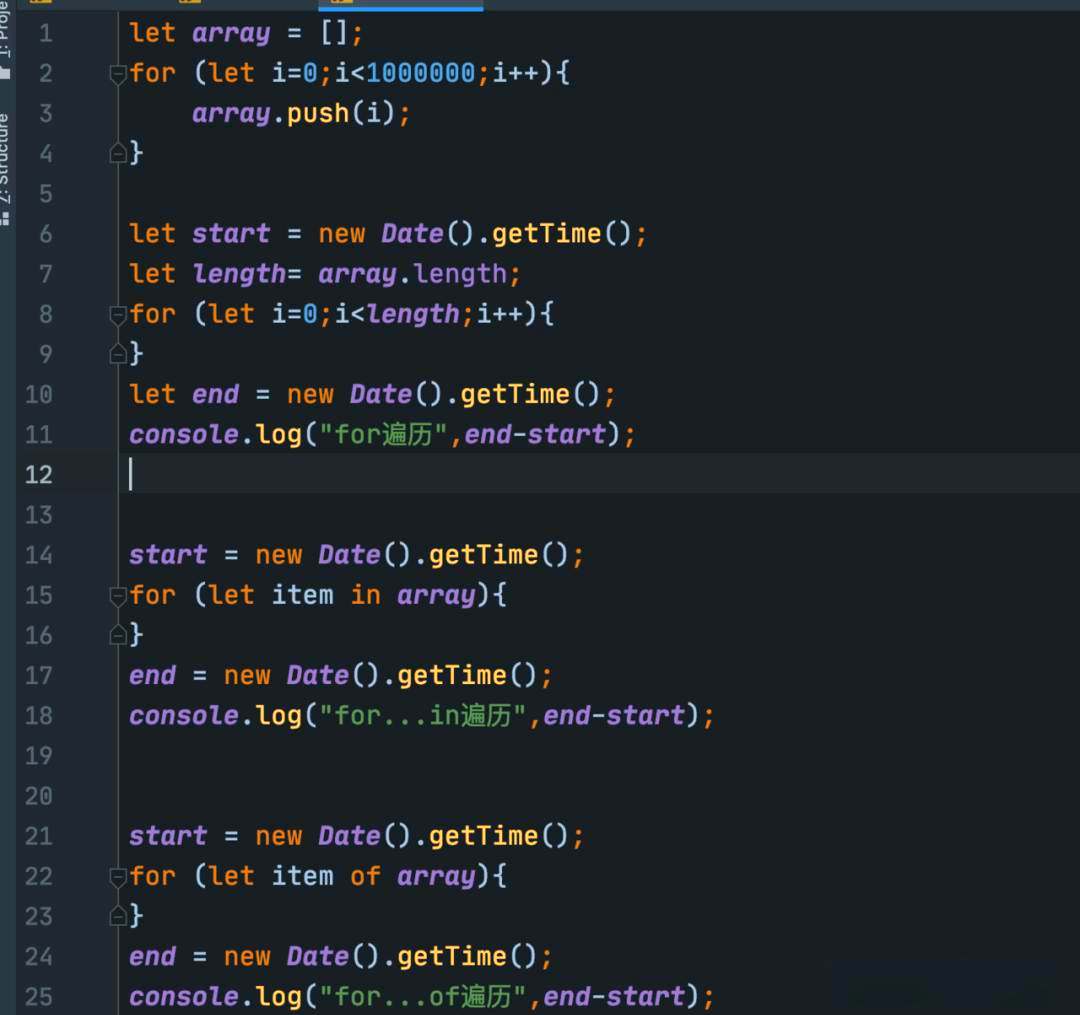Click 'i<length' condition on line 8

[397, 315]
